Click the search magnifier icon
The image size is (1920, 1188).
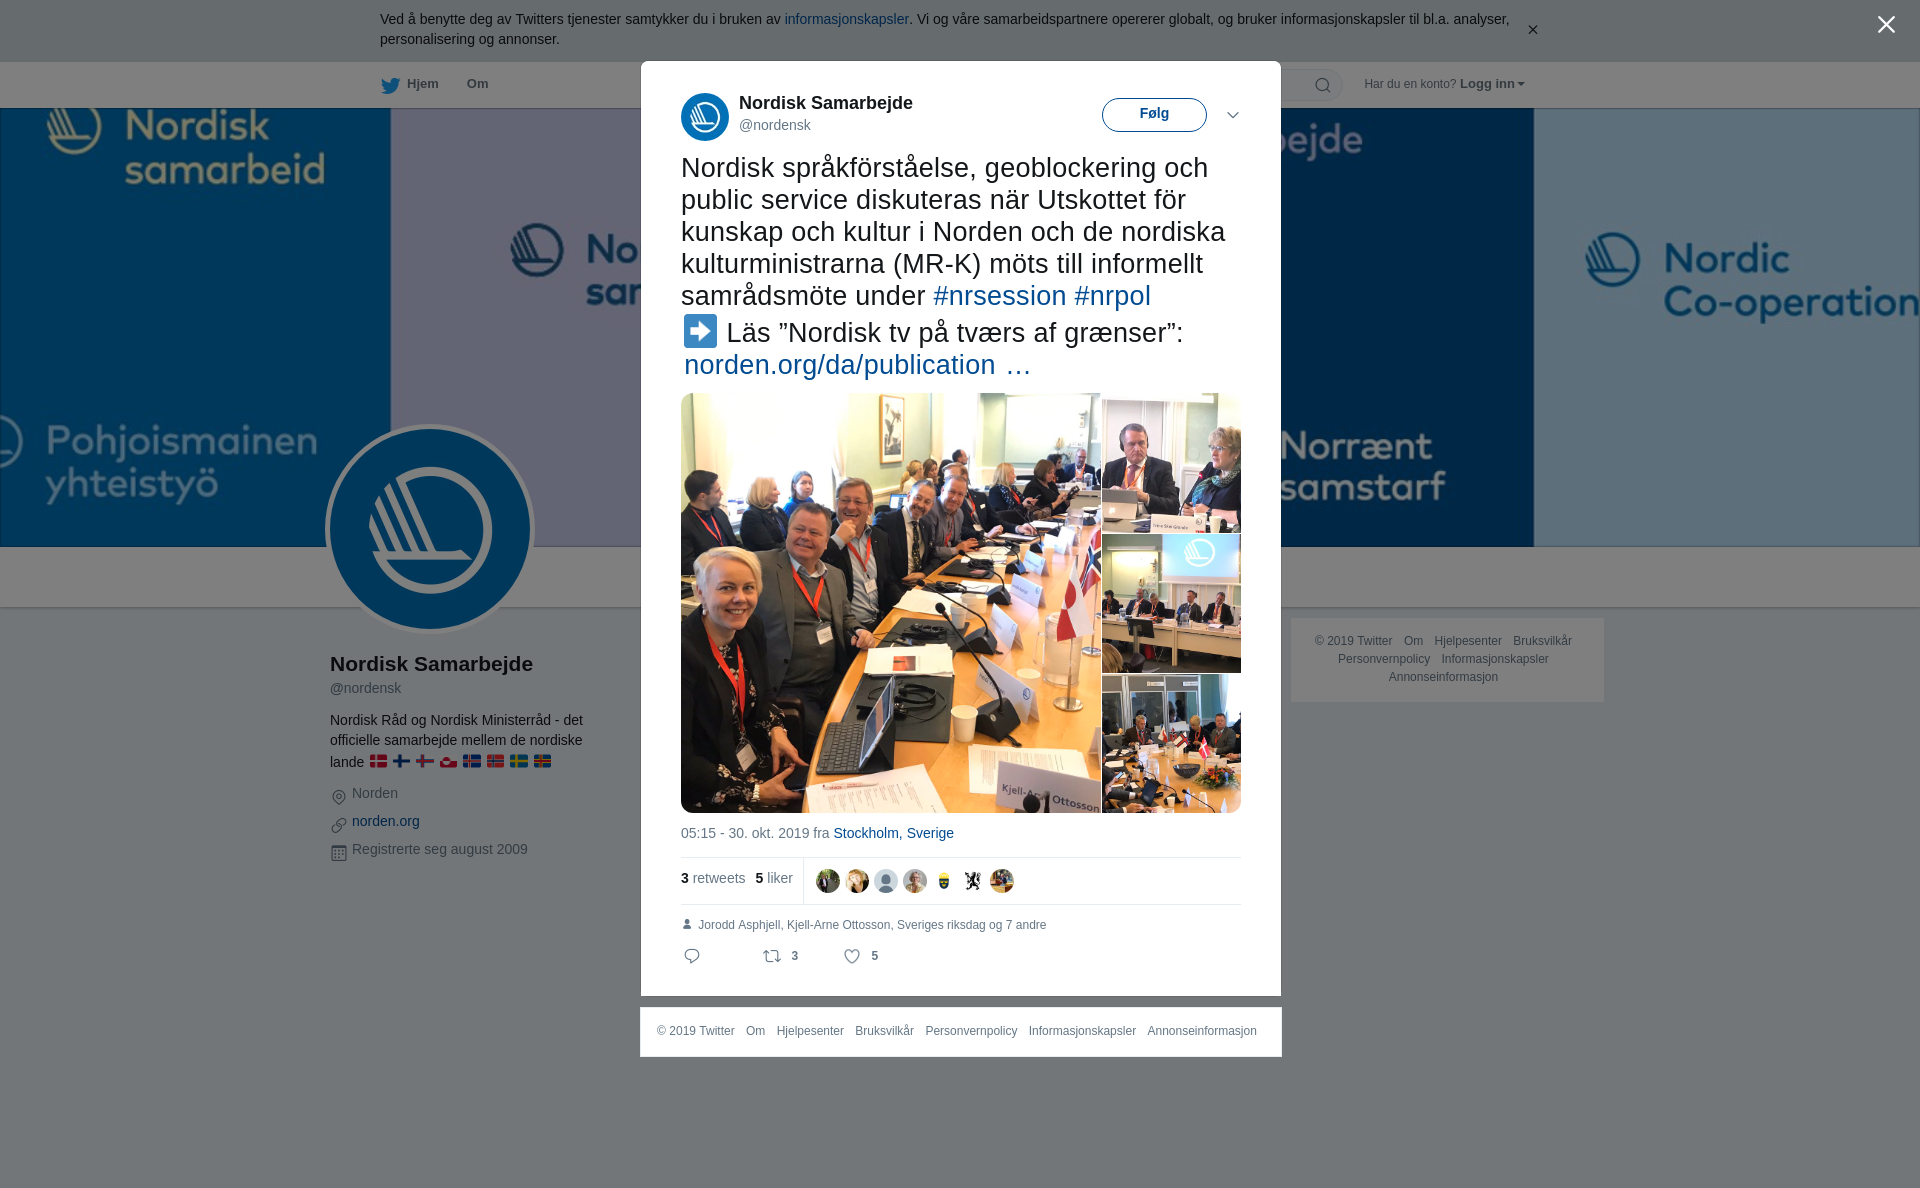(x=1323, y=85)
